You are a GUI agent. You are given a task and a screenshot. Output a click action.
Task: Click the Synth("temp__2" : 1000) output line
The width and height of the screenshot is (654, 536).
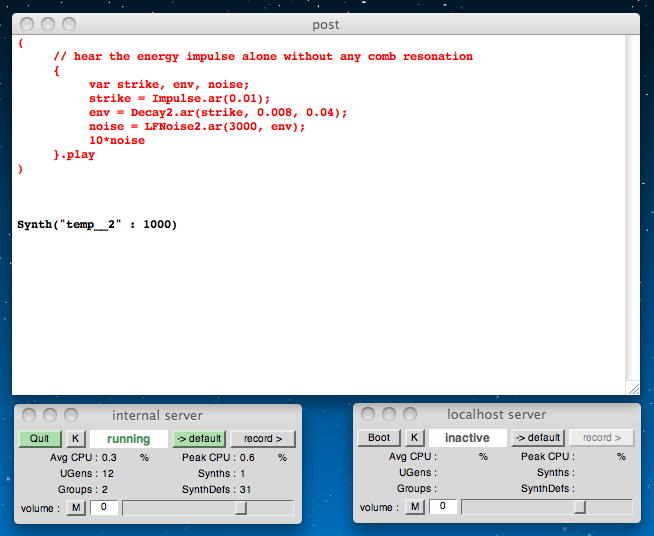[97, 224]
